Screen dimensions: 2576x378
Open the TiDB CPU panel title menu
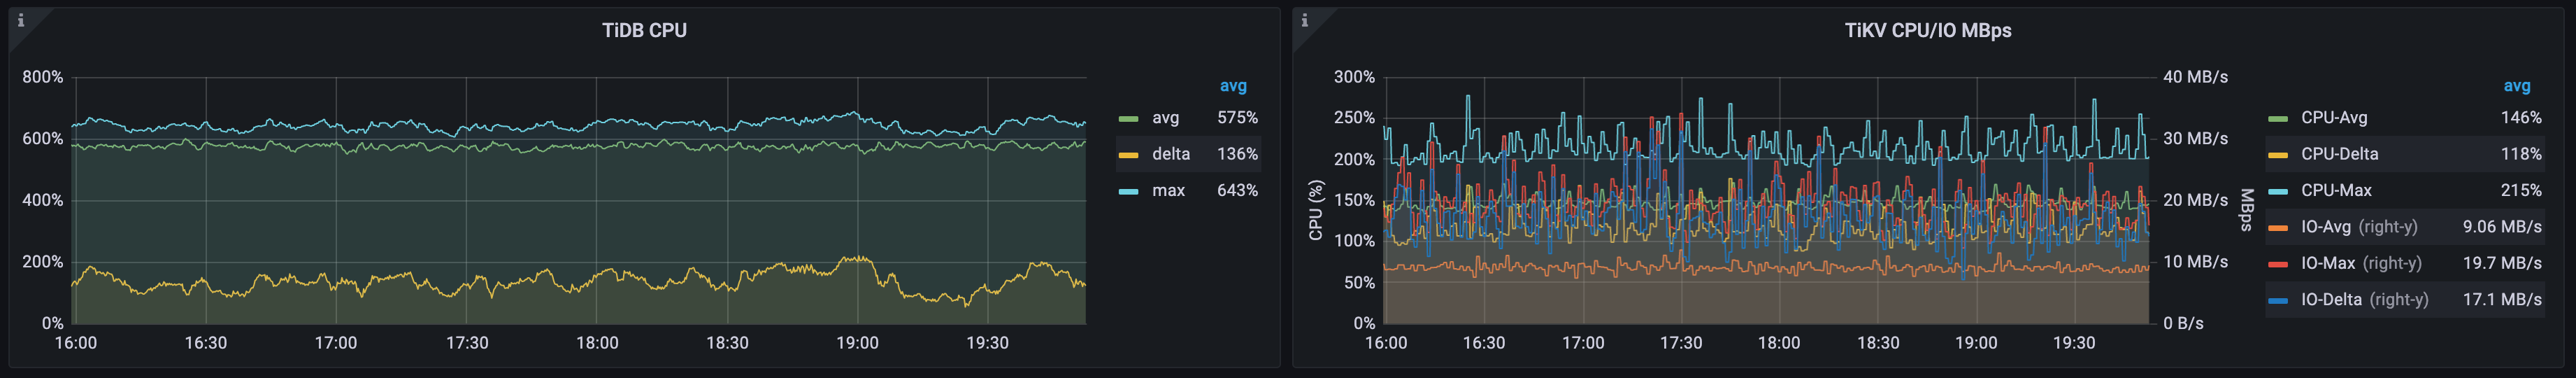tap(644, 31)
